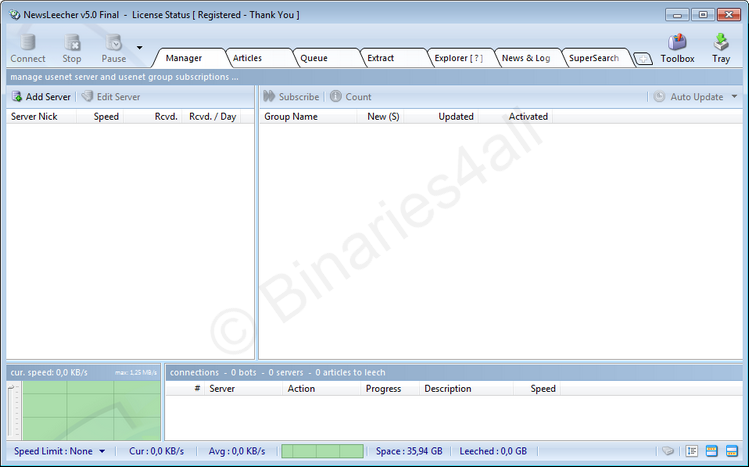
Task: Click the Avg : 0,0 KB/s status
Action: [x=236, y=451]
